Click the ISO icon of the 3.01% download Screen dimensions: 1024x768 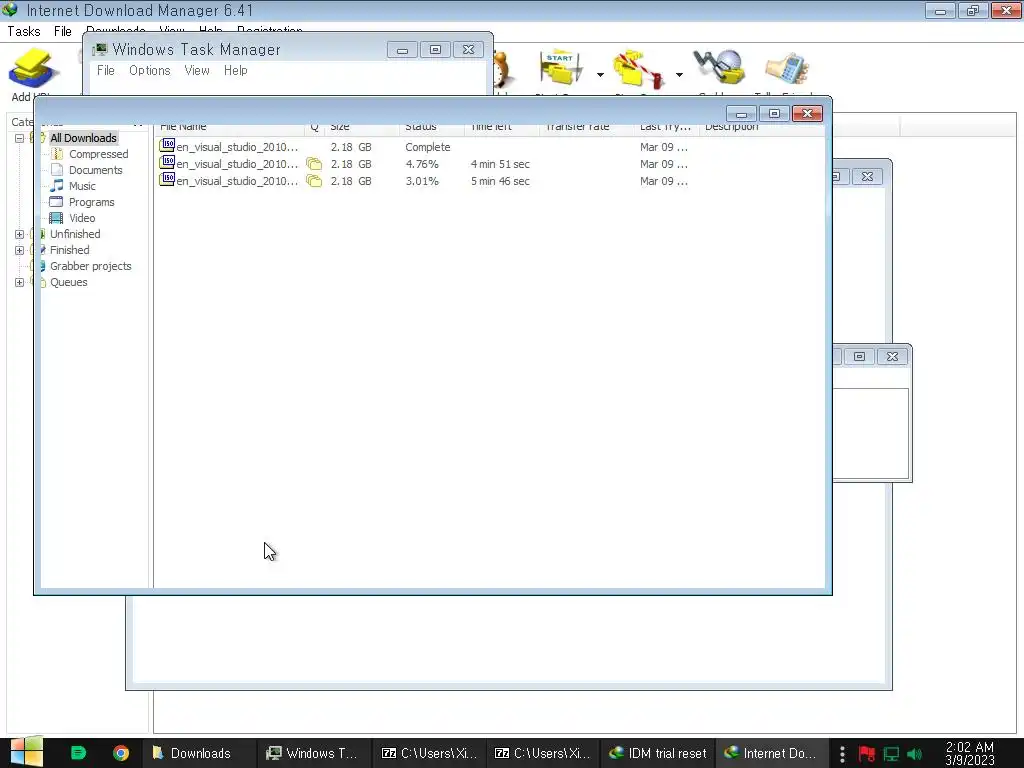(x=167, y=180)
